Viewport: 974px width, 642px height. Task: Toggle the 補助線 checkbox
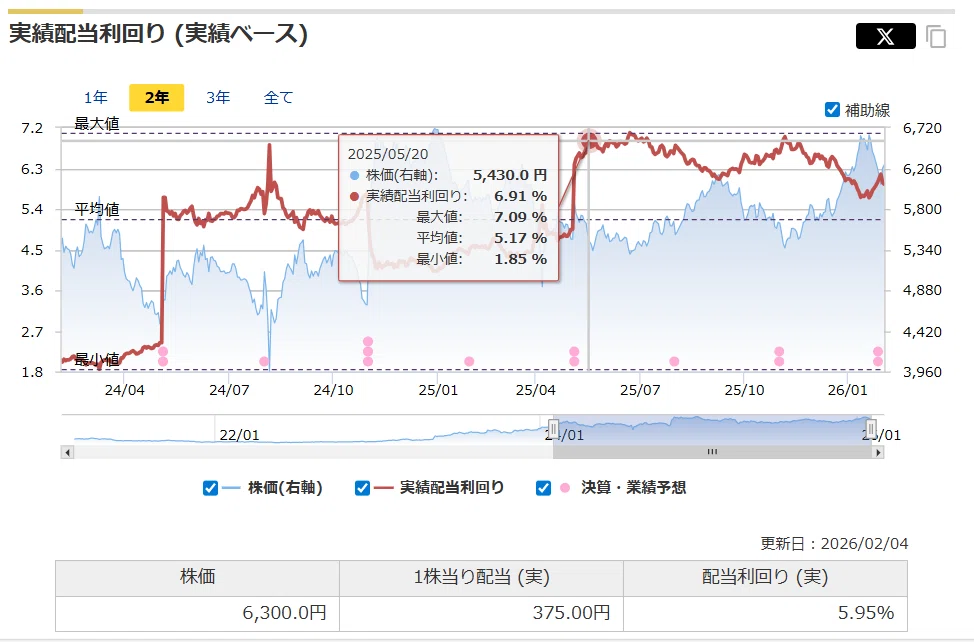click(x=832, y=110)
